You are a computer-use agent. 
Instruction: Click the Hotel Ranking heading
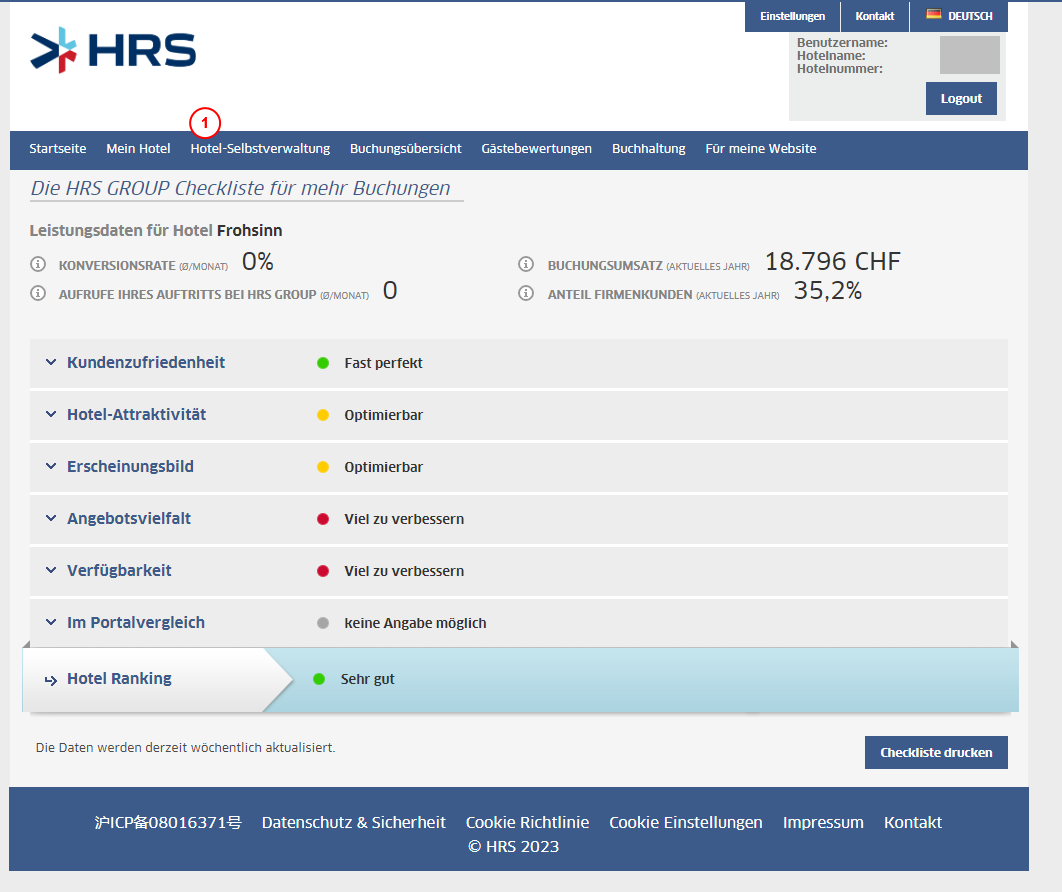(119, 679)
